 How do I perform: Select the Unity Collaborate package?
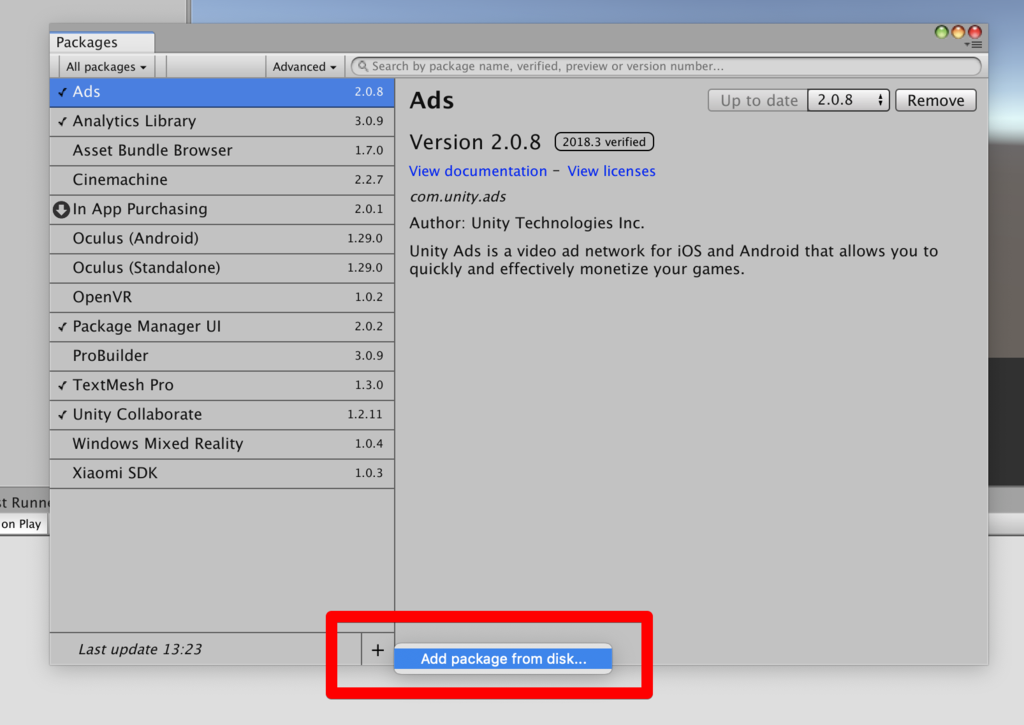click(x=222, y=415)
